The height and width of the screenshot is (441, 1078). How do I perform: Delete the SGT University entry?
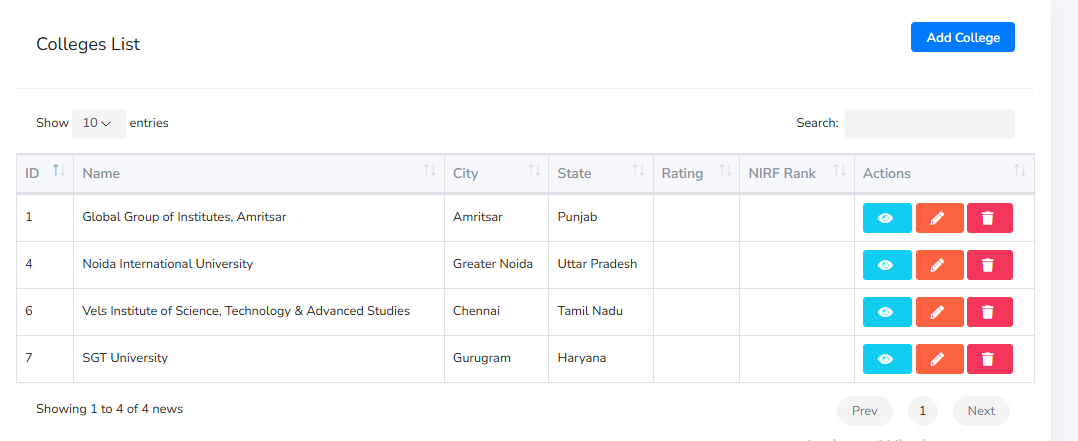(989, 359)
